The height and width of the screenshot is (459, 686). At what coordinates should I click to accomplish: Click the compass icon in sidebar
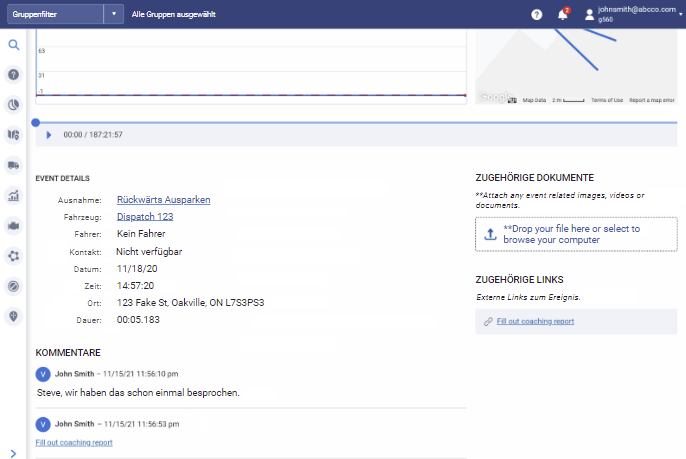point(14,285)
